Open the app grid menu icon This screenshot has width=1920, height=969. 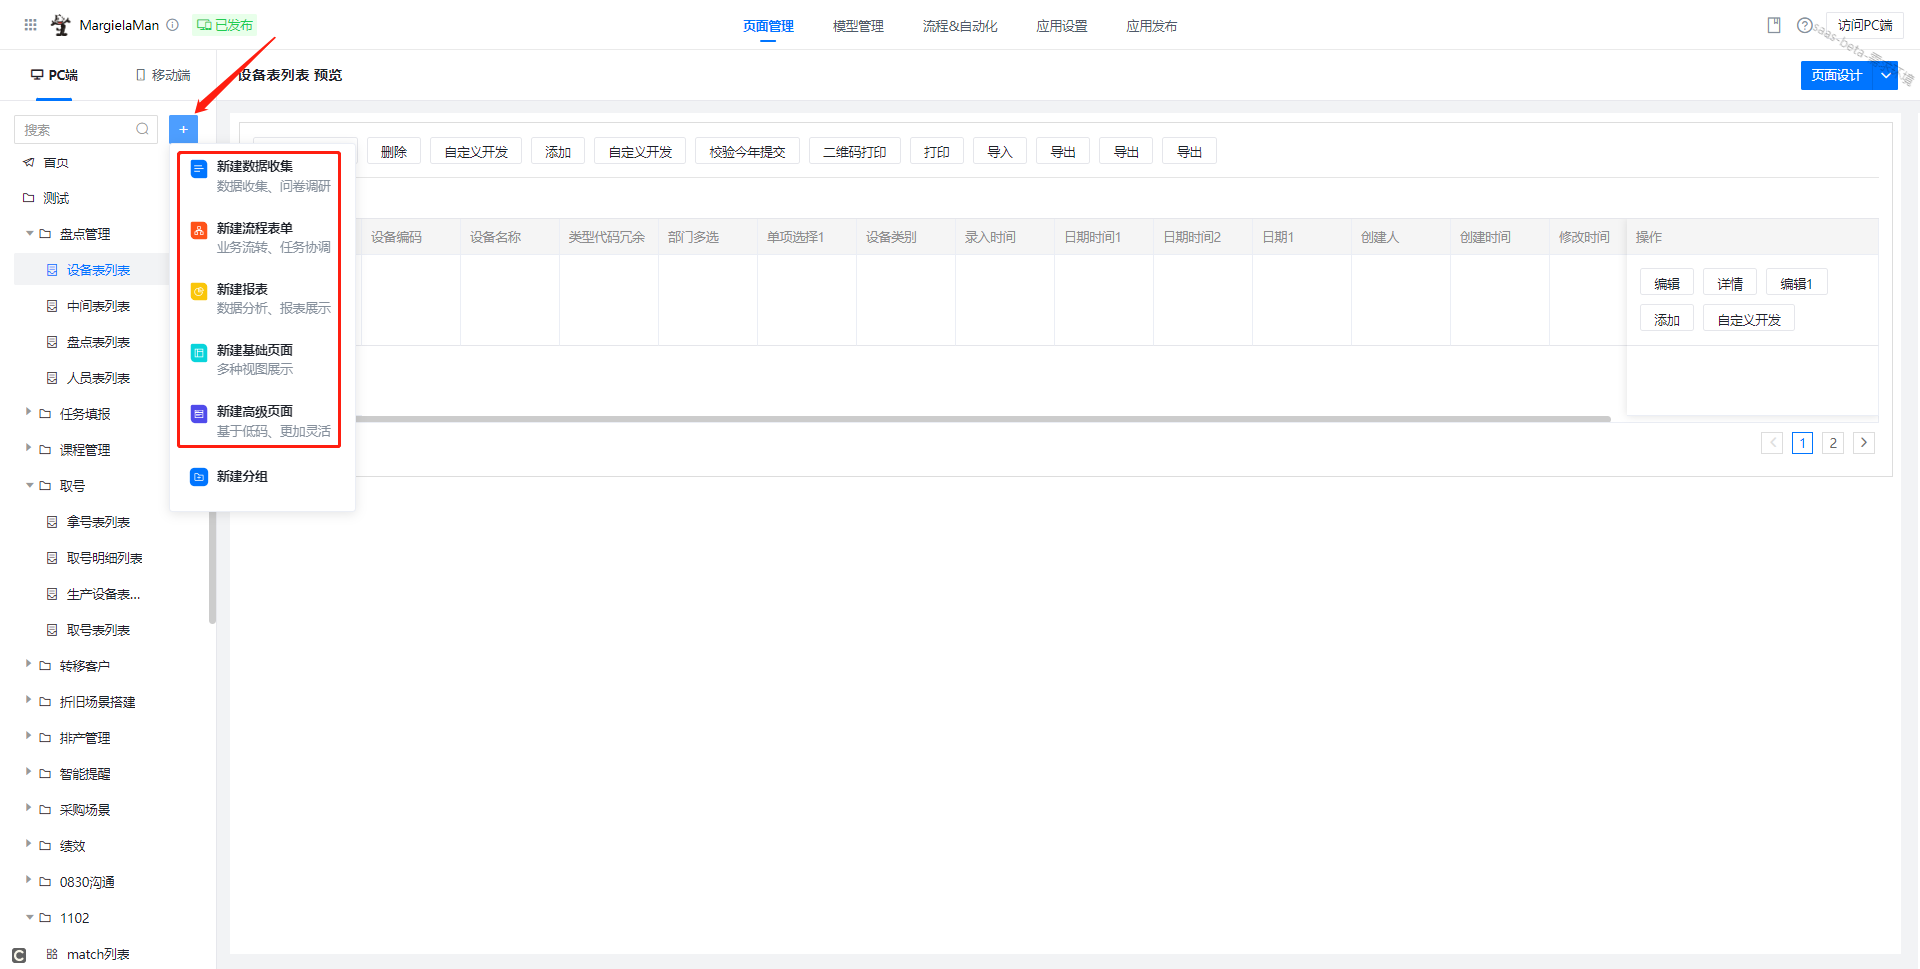30,25
